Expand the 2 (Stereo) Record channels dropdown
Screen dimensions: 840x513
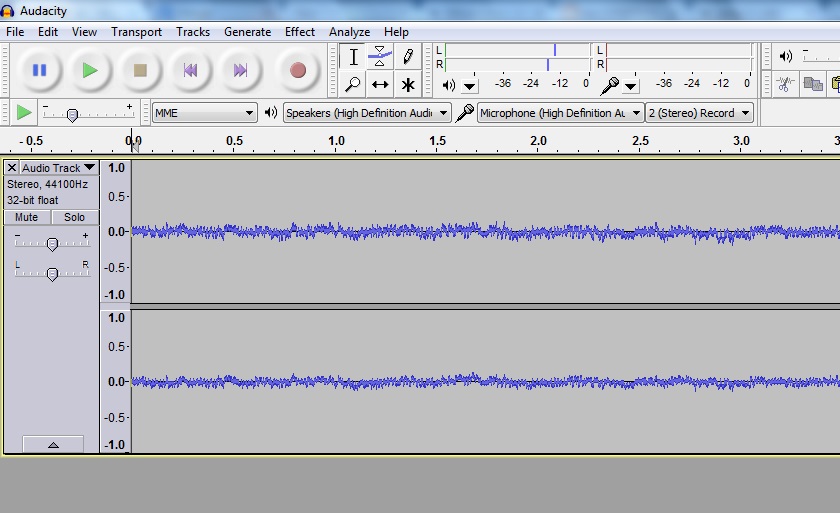699,113
